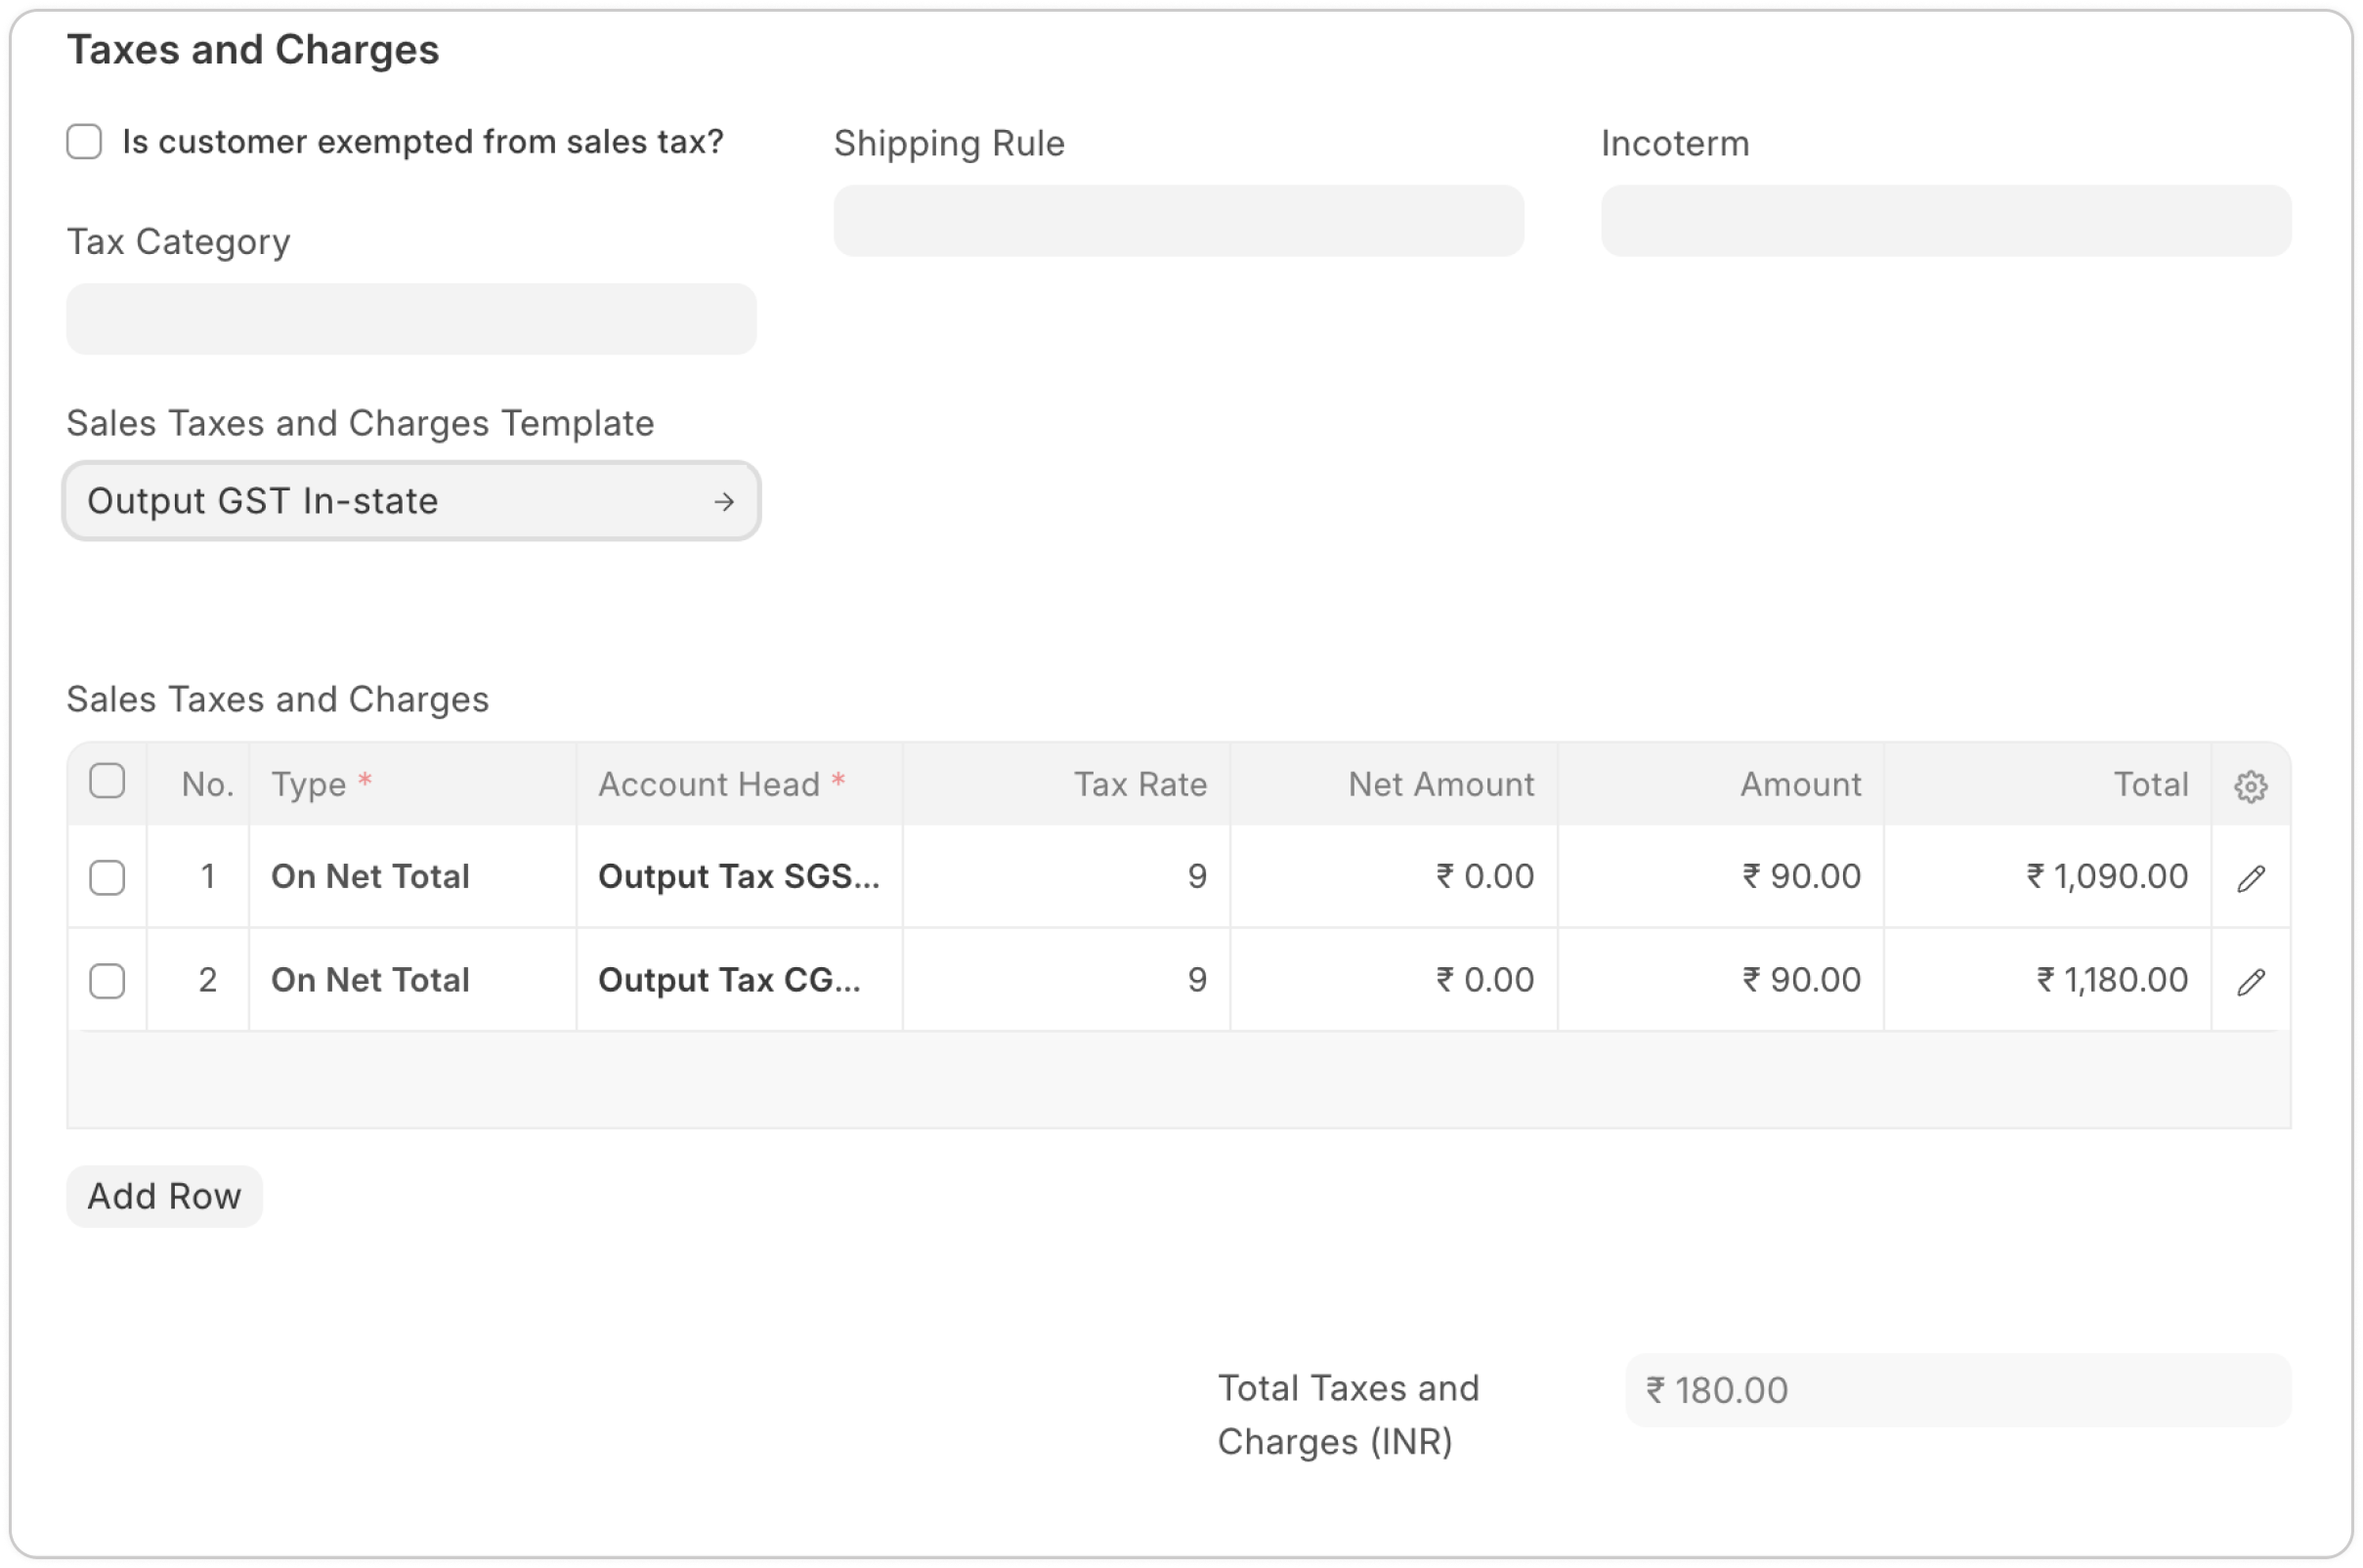Click the Output Tax CGST account cell
Screen dimensions: 2363x1568
tap(738, 980)
